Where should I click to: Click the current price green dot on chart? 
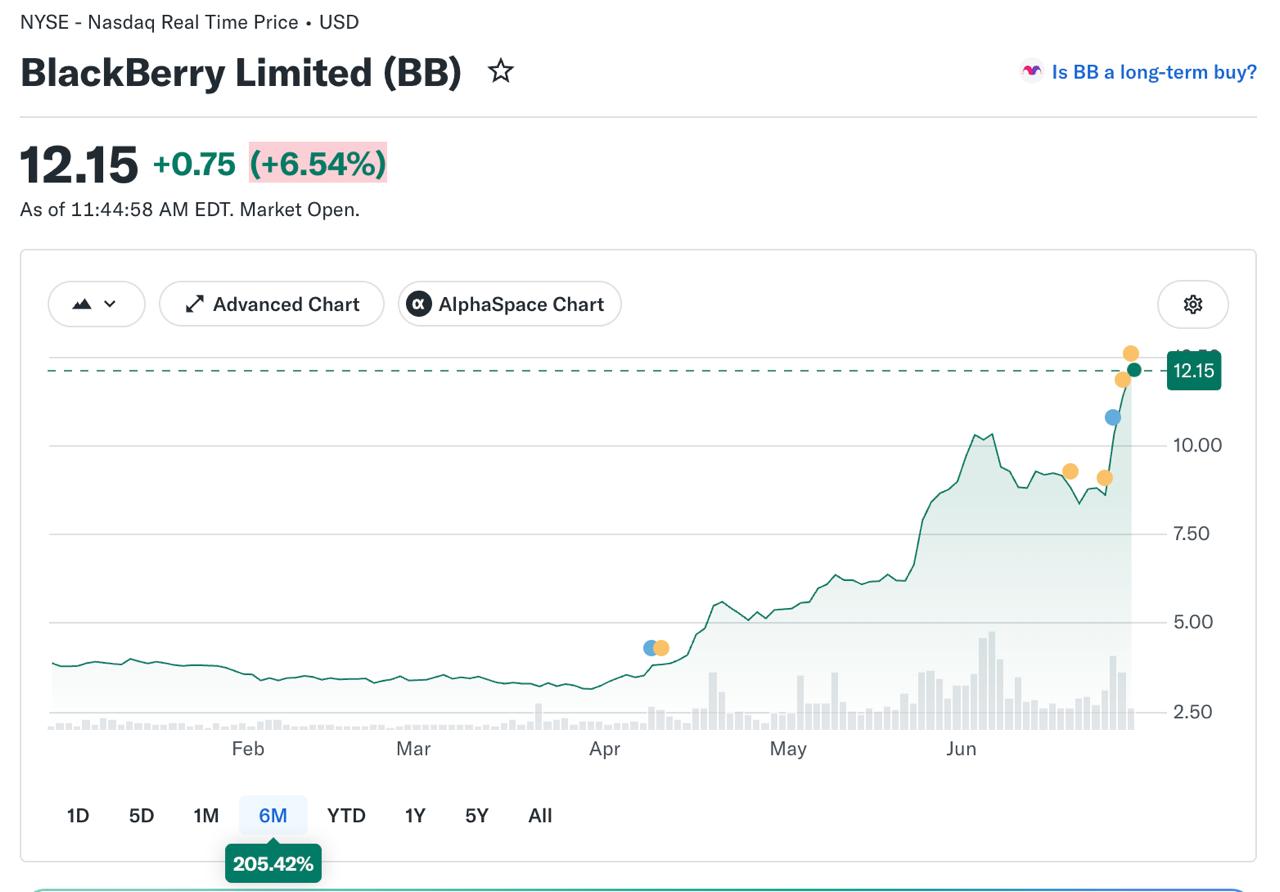tap(1134, 370)
